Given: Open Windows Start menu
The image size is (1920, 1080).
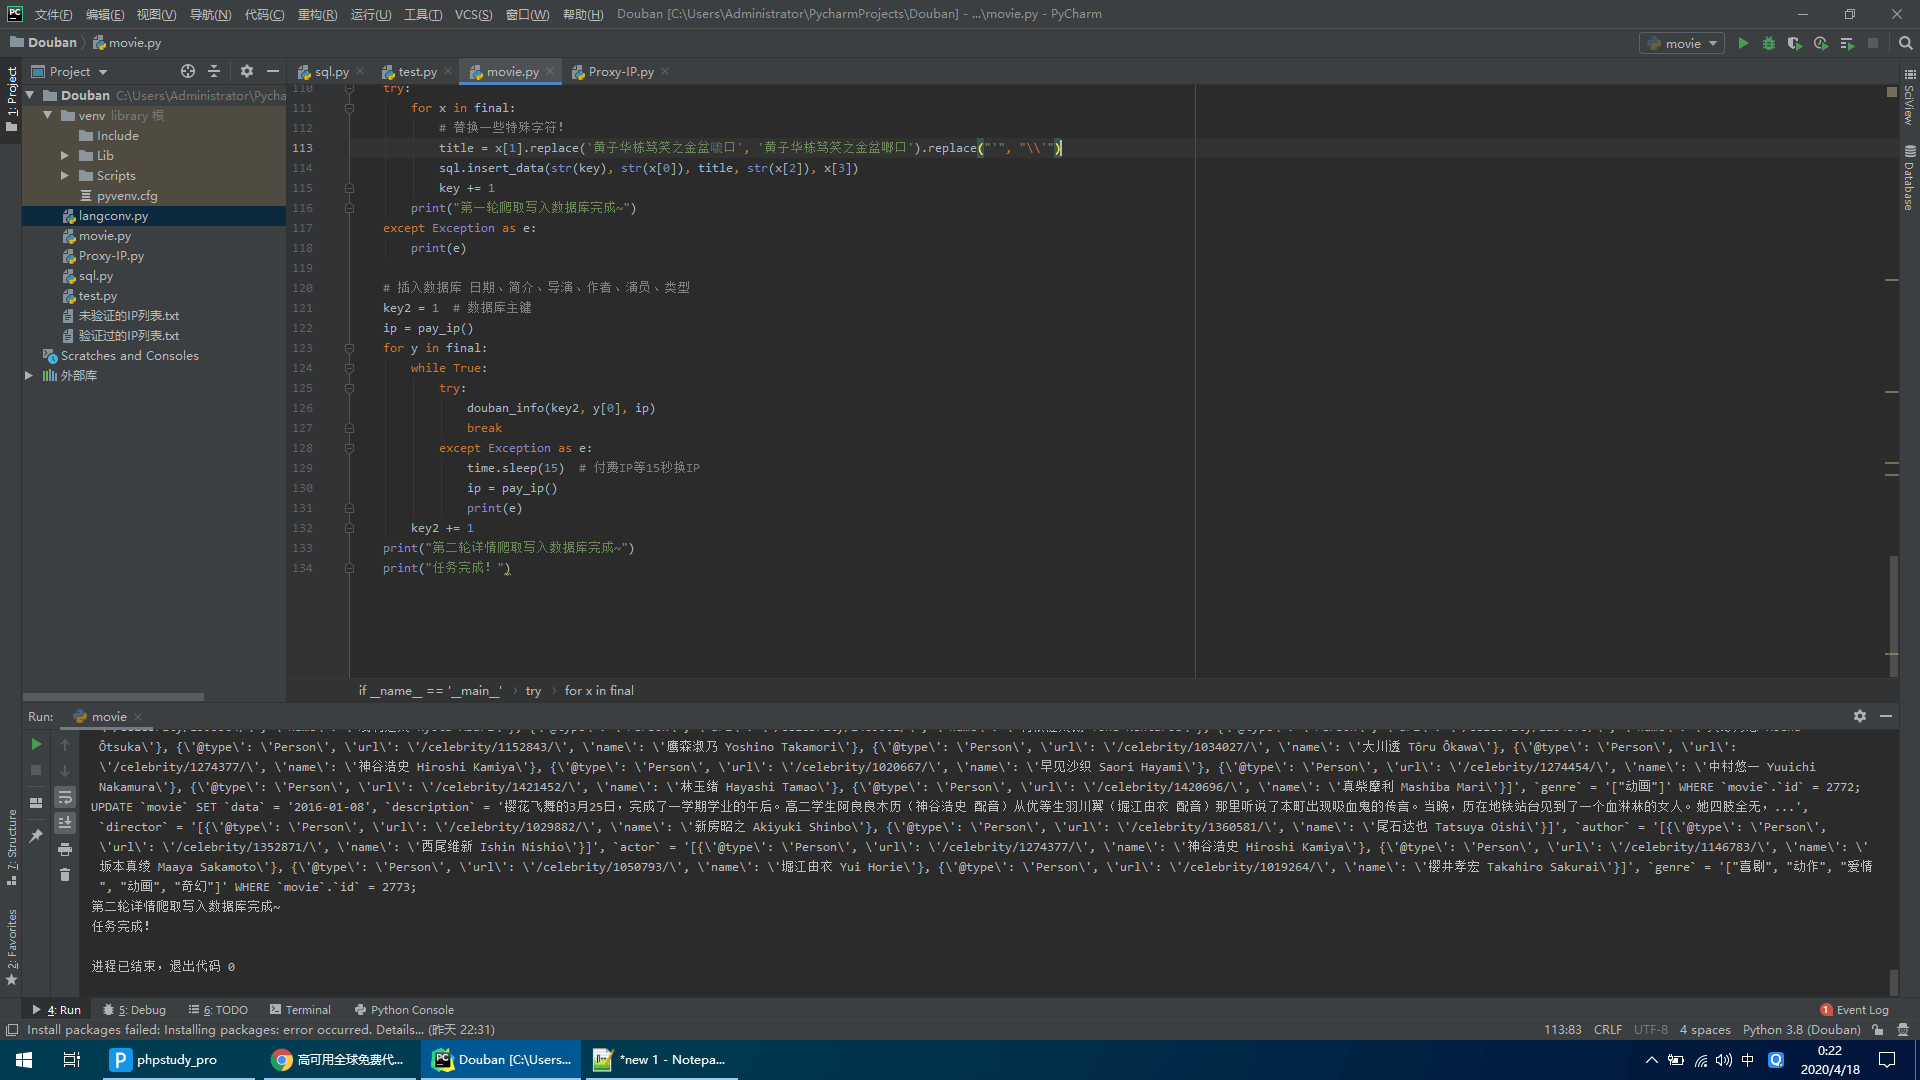Looking at the screenshot, I should 24,1060.
